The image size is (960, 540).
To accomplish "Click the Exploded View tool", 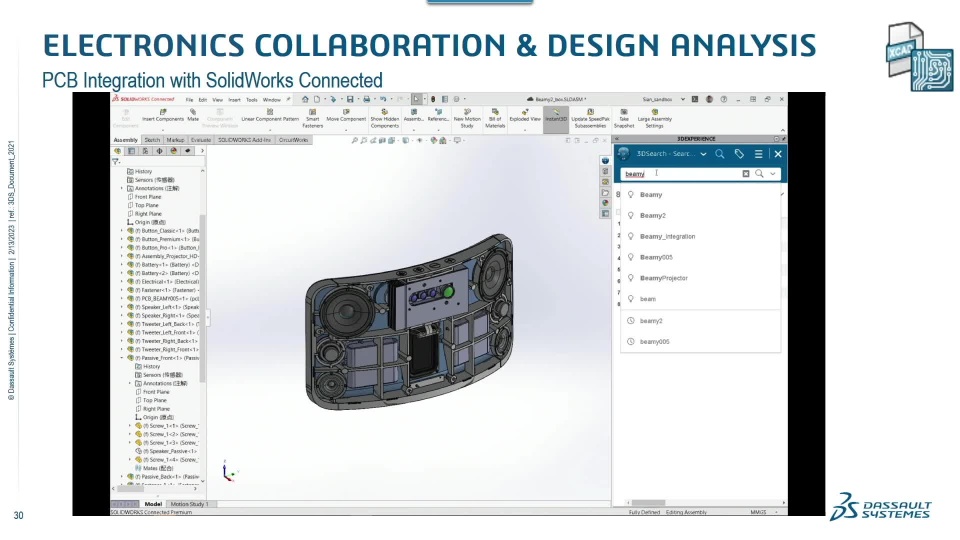I will click(x=525, y=116).
